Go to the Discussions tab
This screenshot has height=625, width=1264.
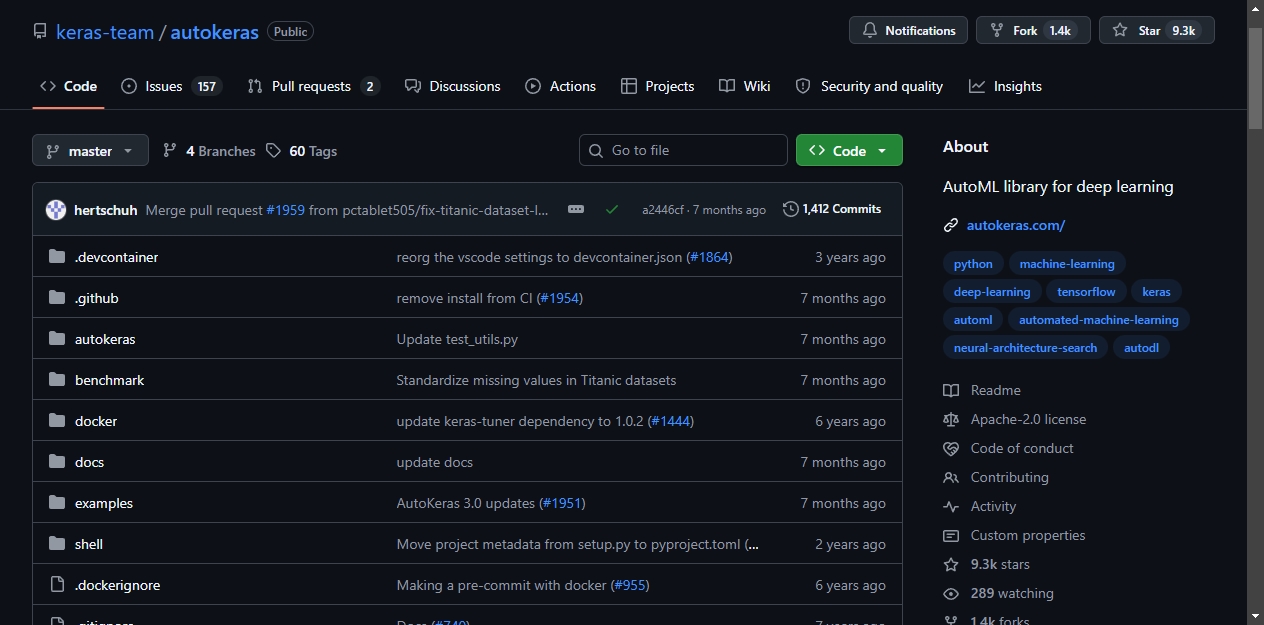(452, 86)
